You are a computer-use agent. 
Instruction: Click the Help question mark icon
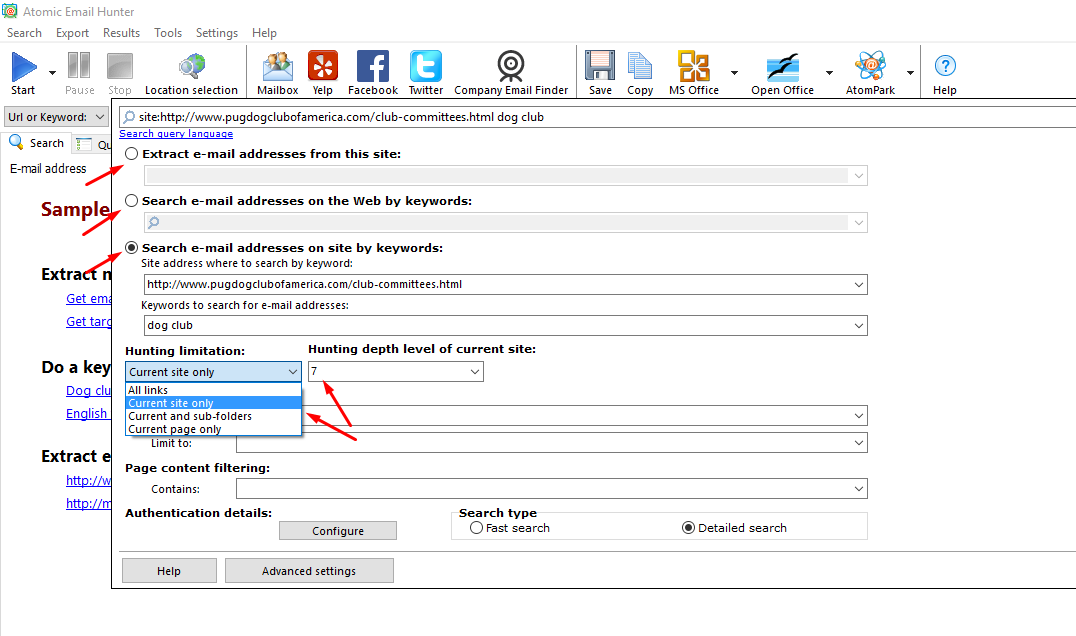tap(945, 66)
